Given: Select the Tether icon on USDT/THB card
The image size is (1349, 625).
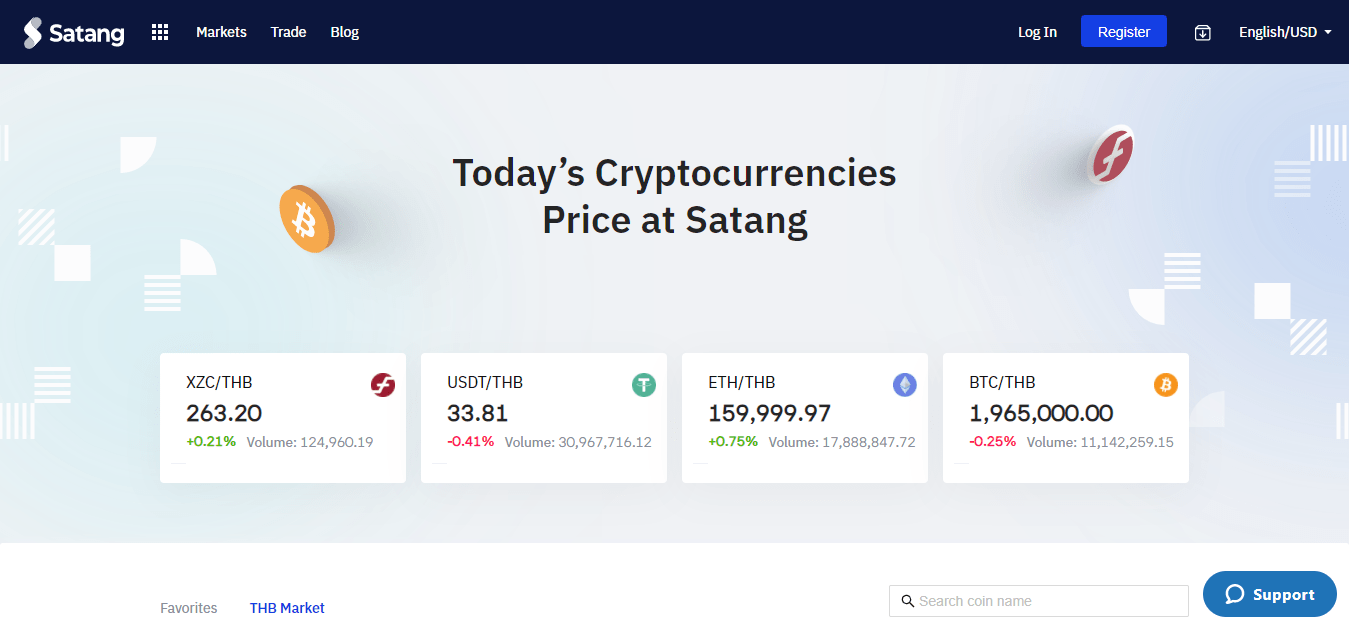Looking at the screenshot, I should [643, 384].
